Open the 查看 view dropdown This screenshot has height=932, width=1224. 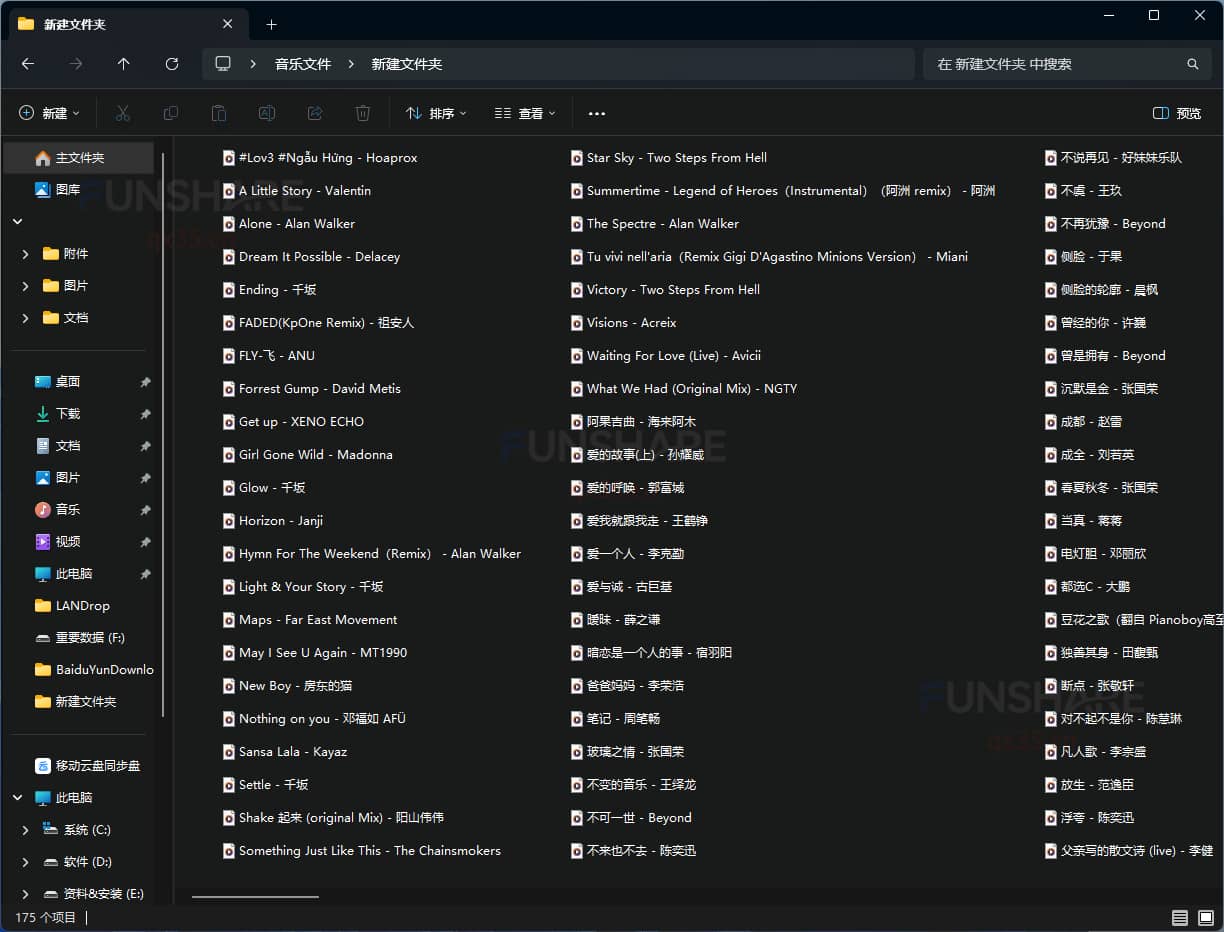pyautogui.click(x=525, y=113)
